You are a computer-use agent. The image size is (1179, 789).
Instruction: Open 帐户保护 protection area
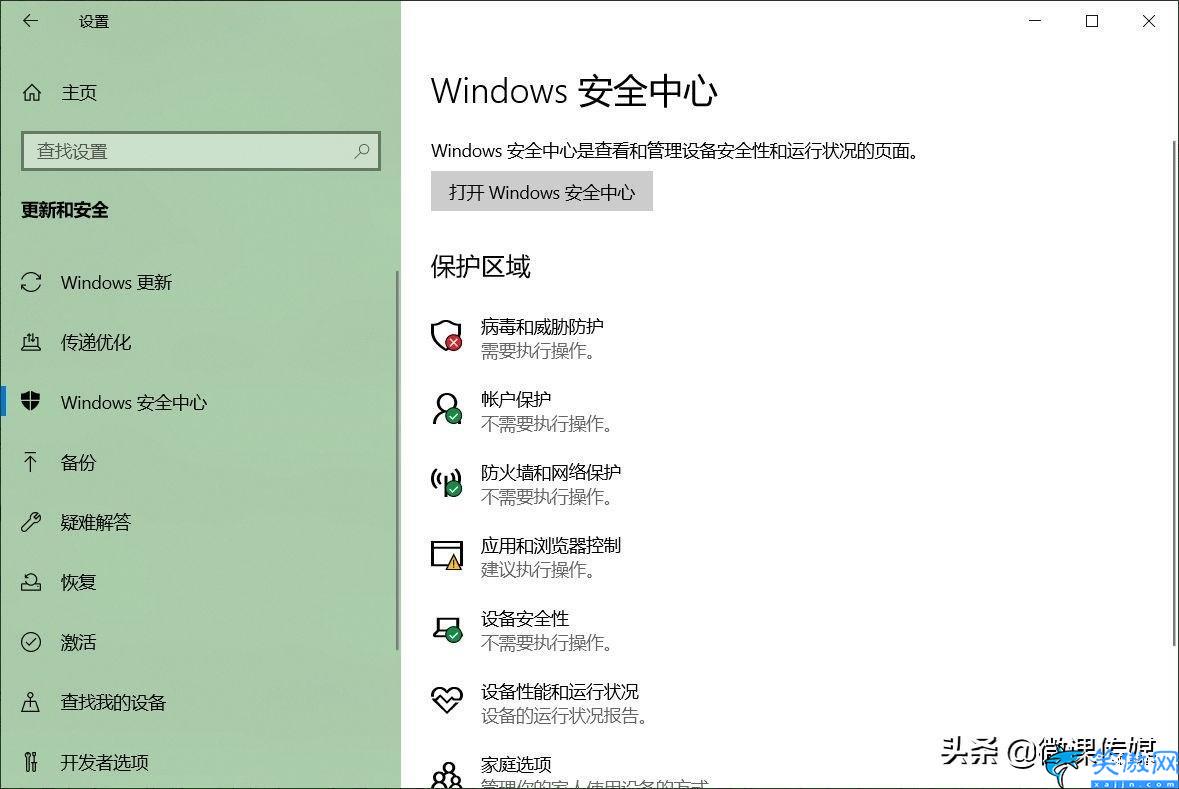[x=522, y=411]
